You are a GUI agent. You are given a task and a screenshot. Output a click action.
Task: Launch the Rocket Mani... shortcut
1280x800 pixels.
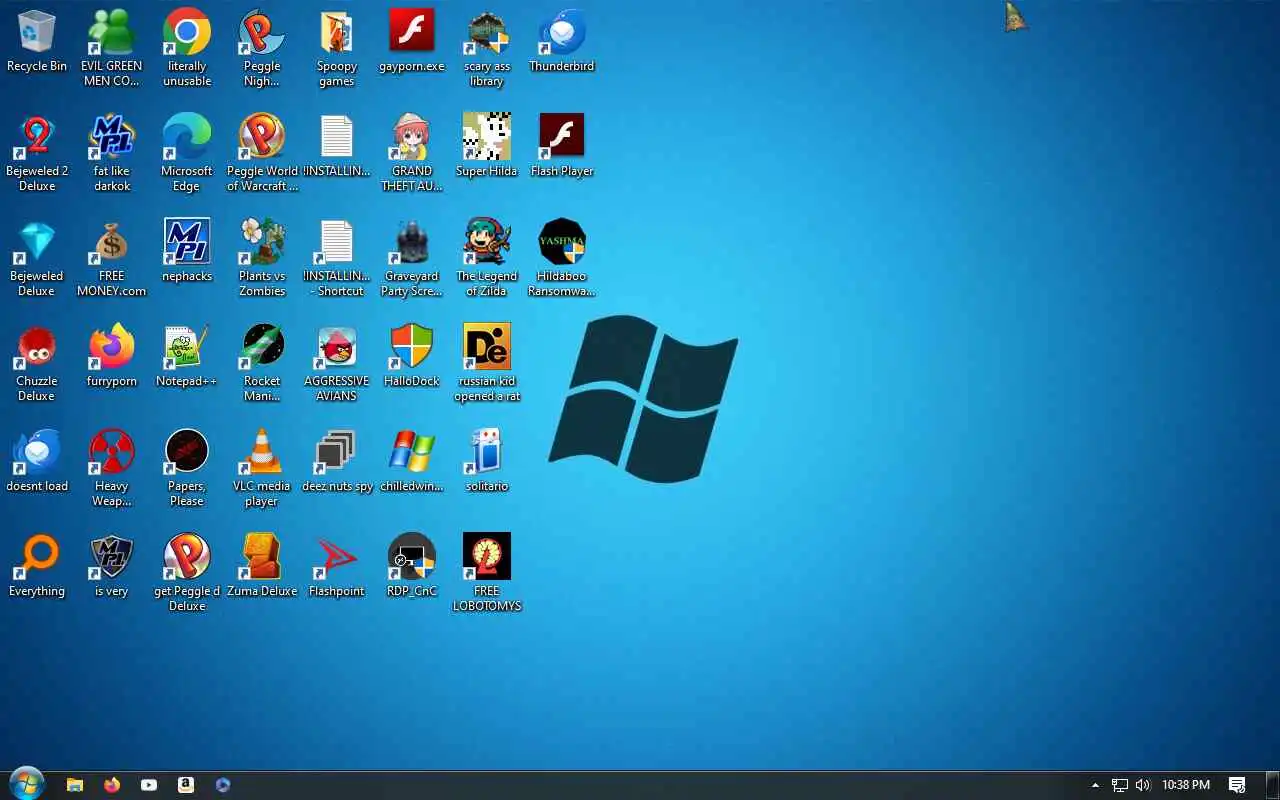pos(262,364)
